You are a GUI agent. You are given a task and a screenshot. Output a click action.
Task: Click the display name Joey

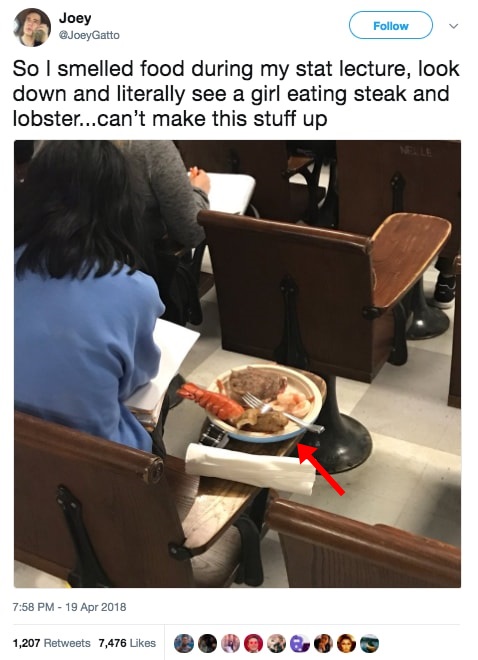75,18
